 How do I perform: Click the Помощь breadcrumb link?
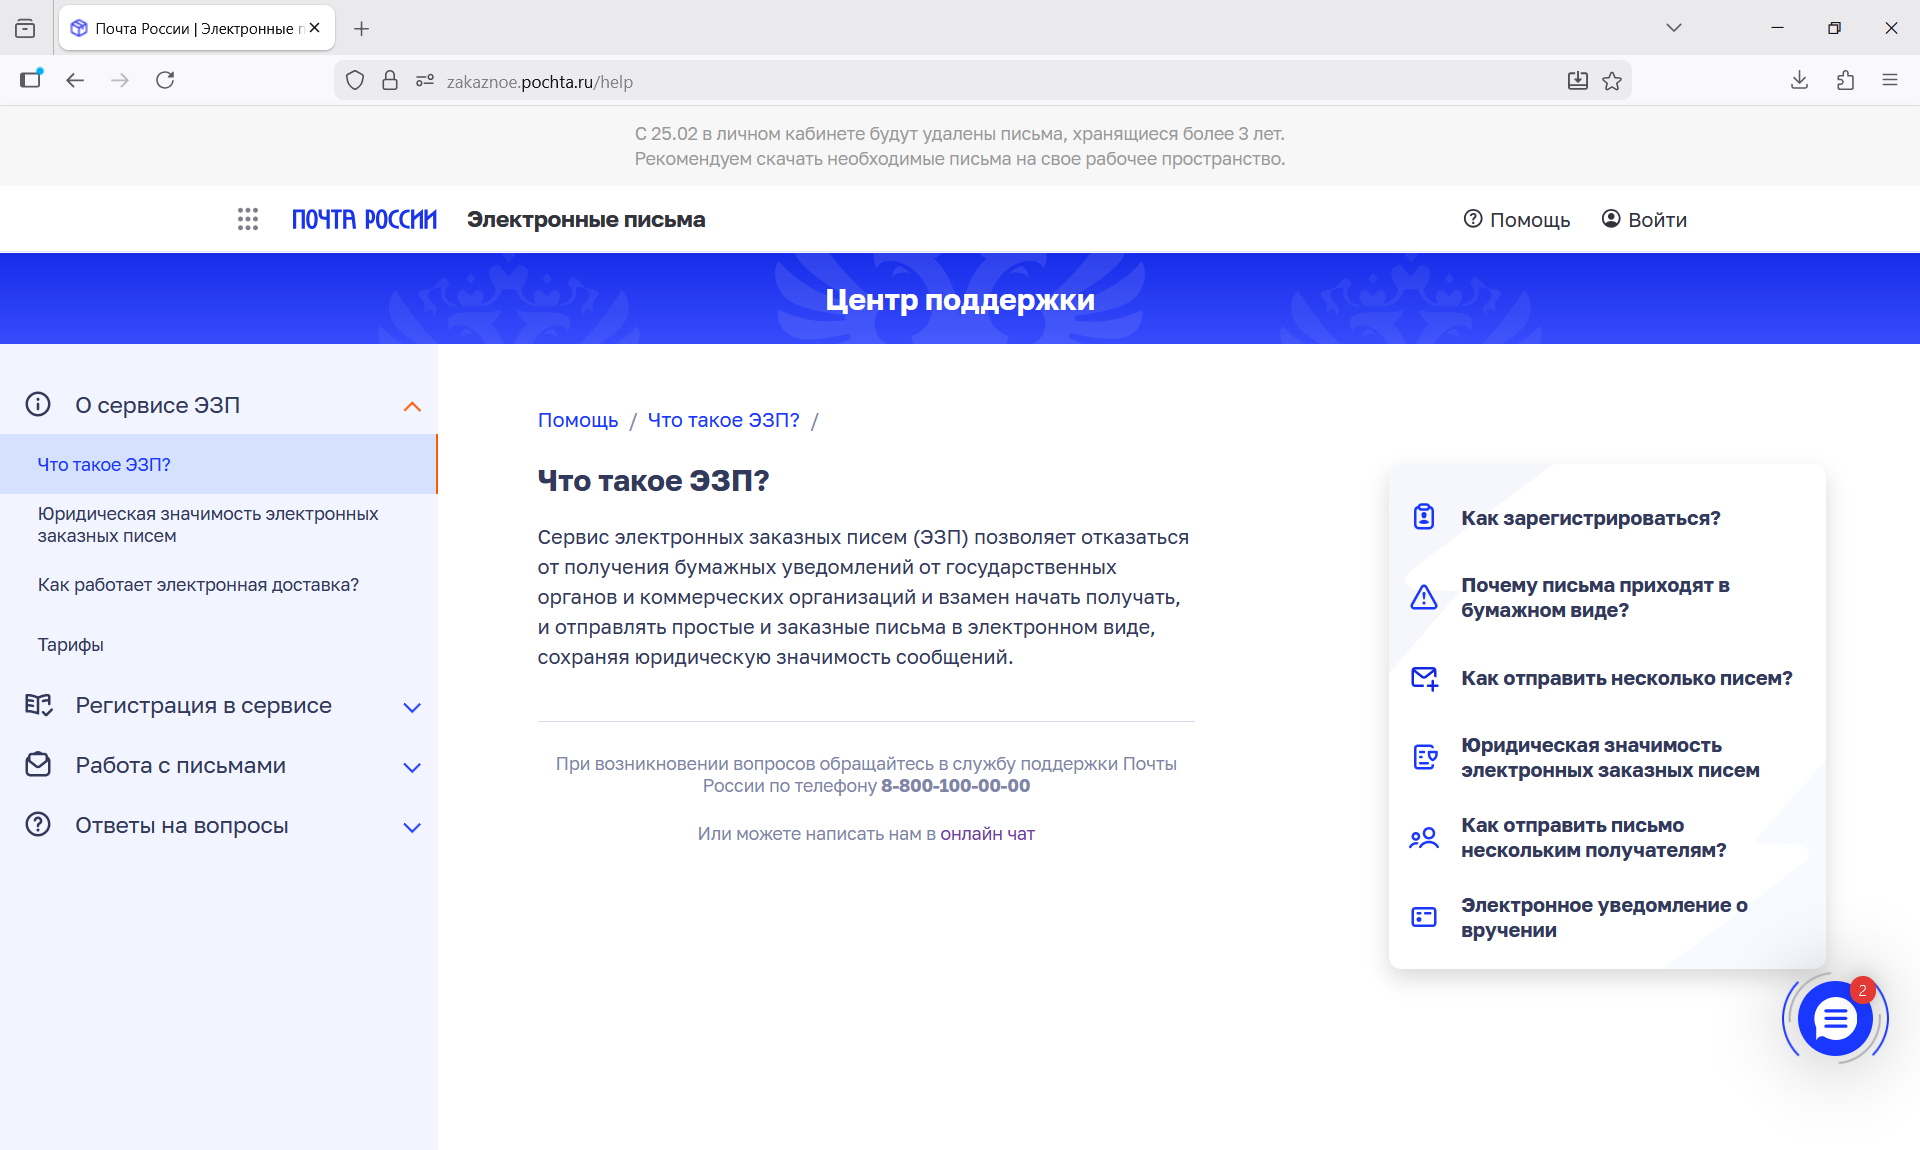pyautogui.click(x=578, y=420)
